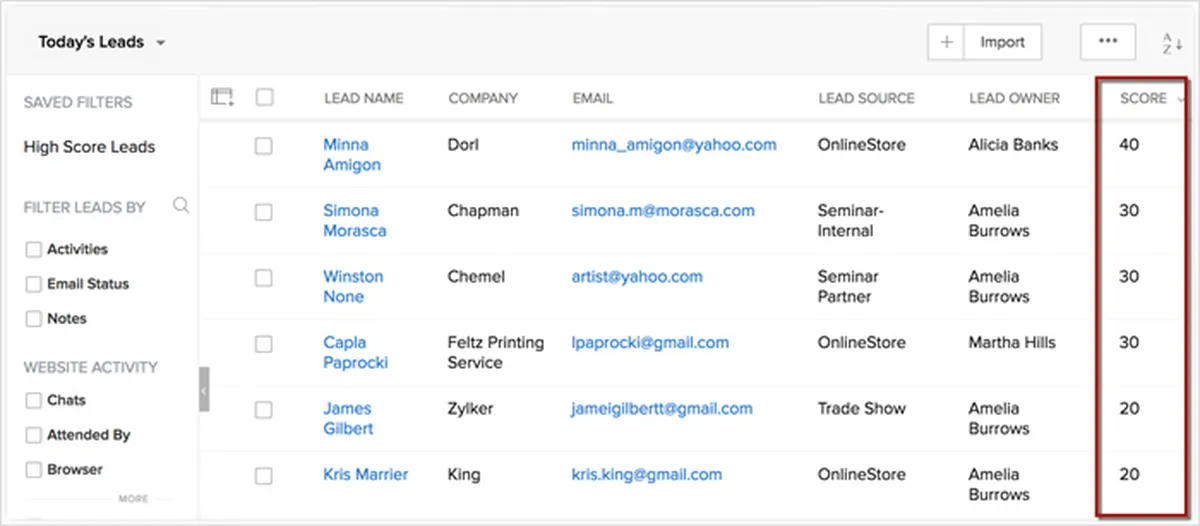Check the Chats website activity filter
1200x526 pixels.
tap(34, 400)
